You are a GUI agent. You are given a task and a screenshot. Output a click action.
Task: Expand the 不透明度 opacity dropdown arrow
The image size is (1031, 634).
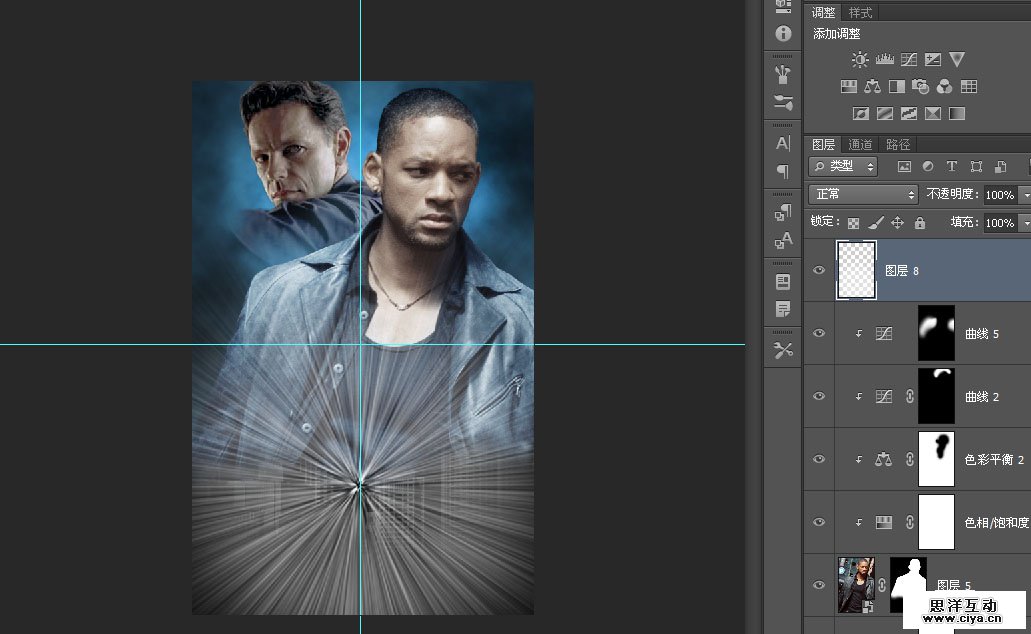pos(1025,195)
